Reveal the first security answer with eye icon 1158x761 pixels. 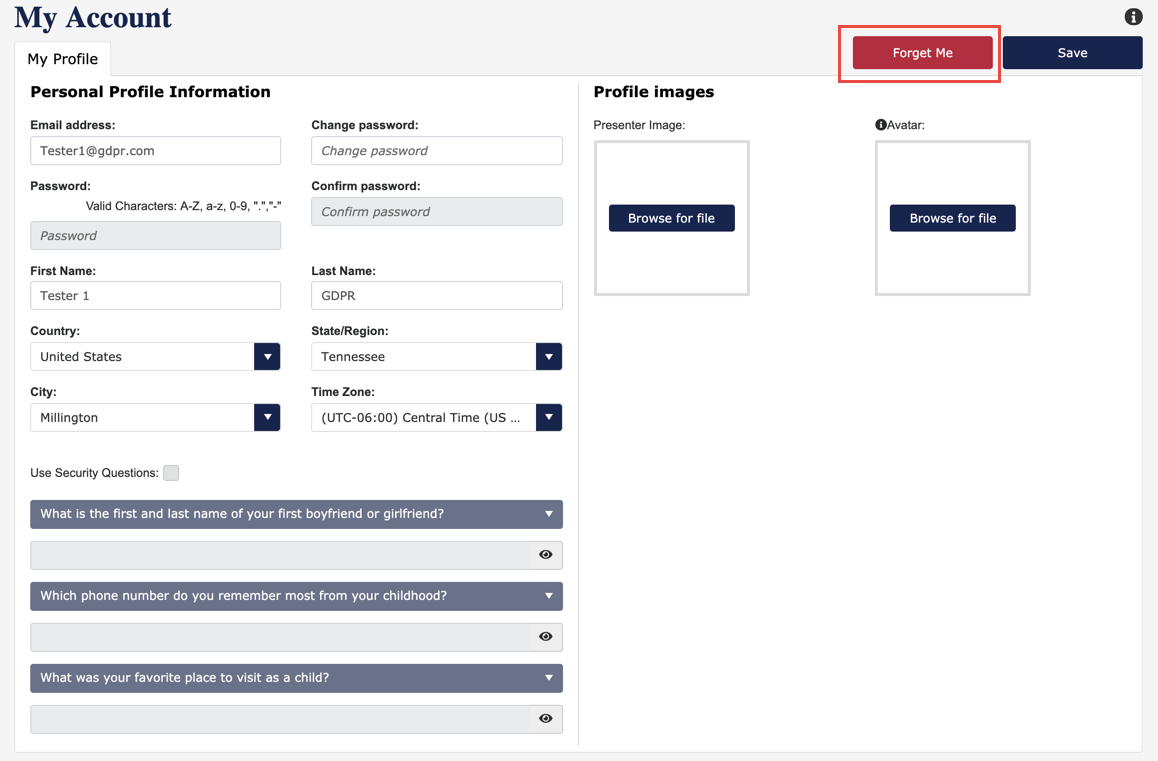click(546, 555)
